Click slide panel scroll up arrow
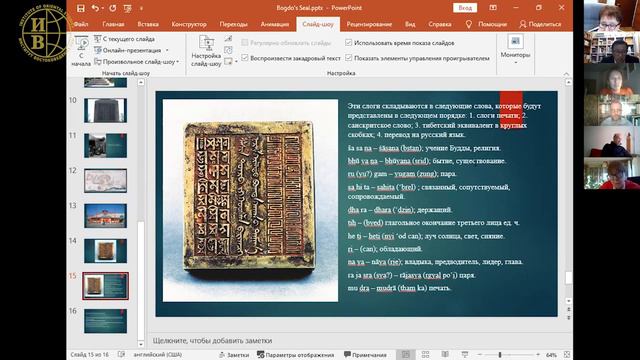This screenshot has height=360, width=640. click(141, 82)
